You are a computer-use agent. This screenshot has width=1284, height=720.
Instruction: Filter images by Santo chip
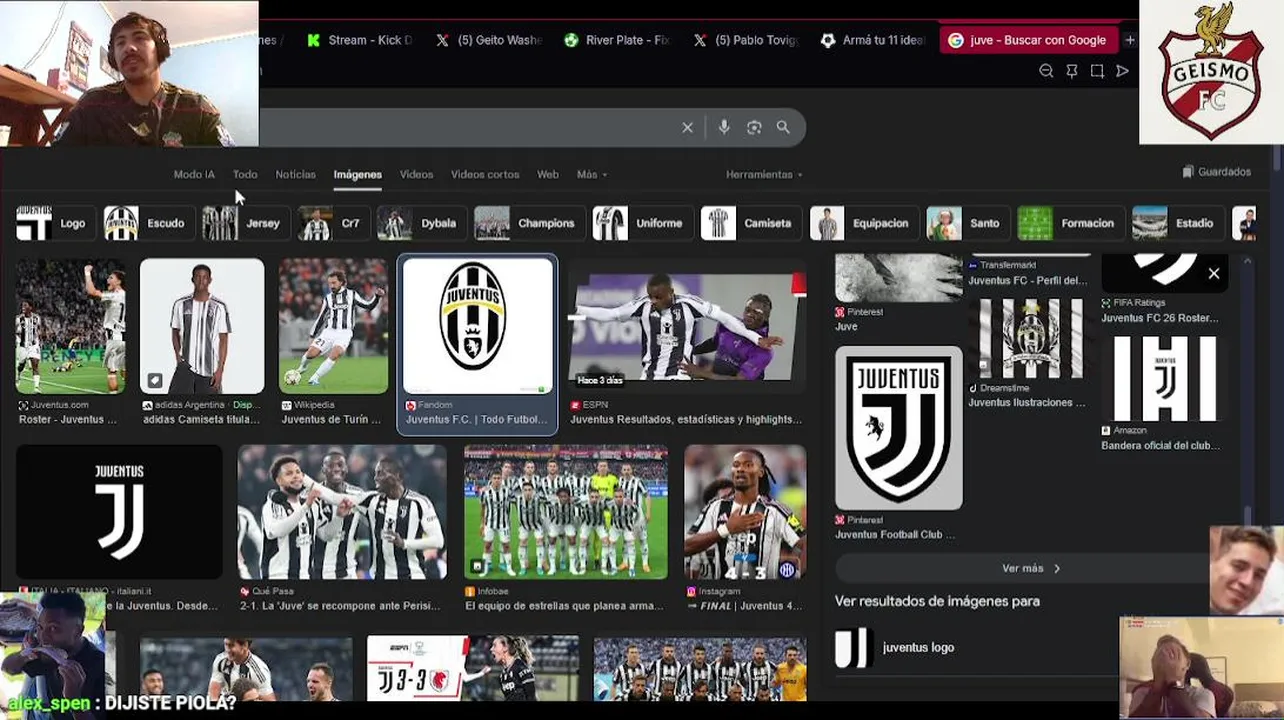966,223
